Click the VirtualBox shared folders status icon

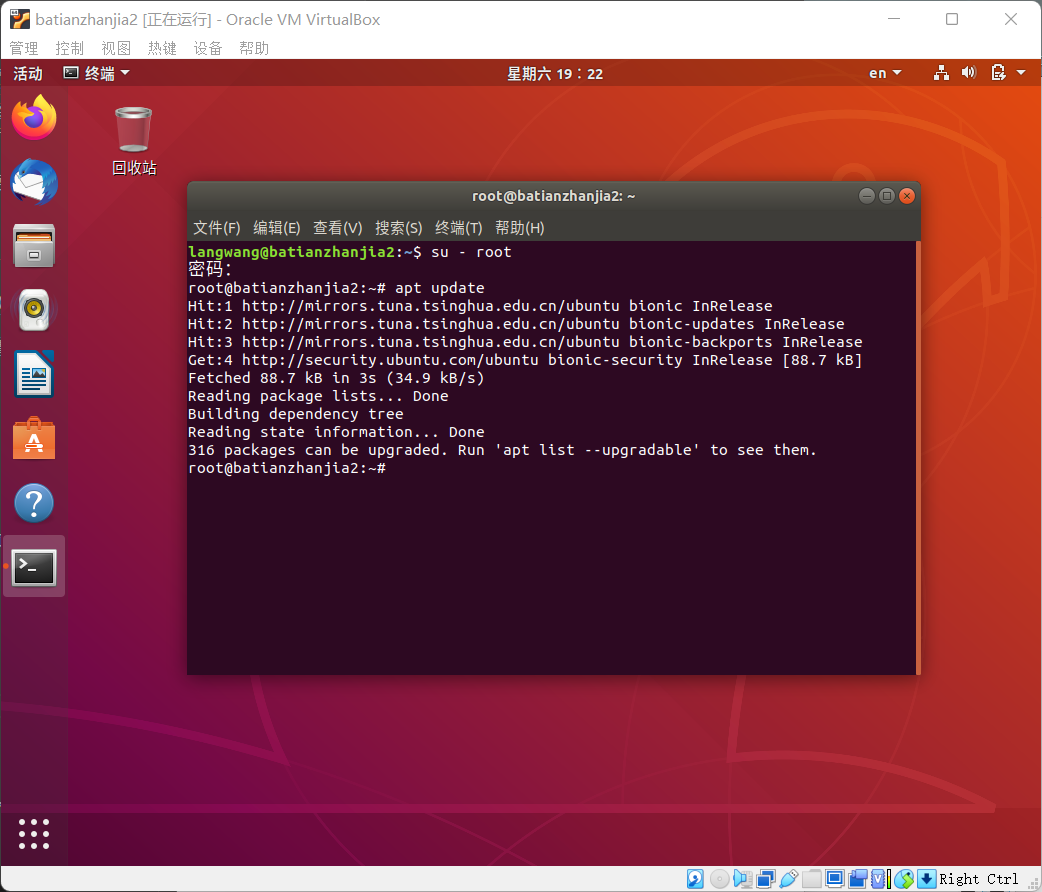pyautogui.click(x=812, y=878)
